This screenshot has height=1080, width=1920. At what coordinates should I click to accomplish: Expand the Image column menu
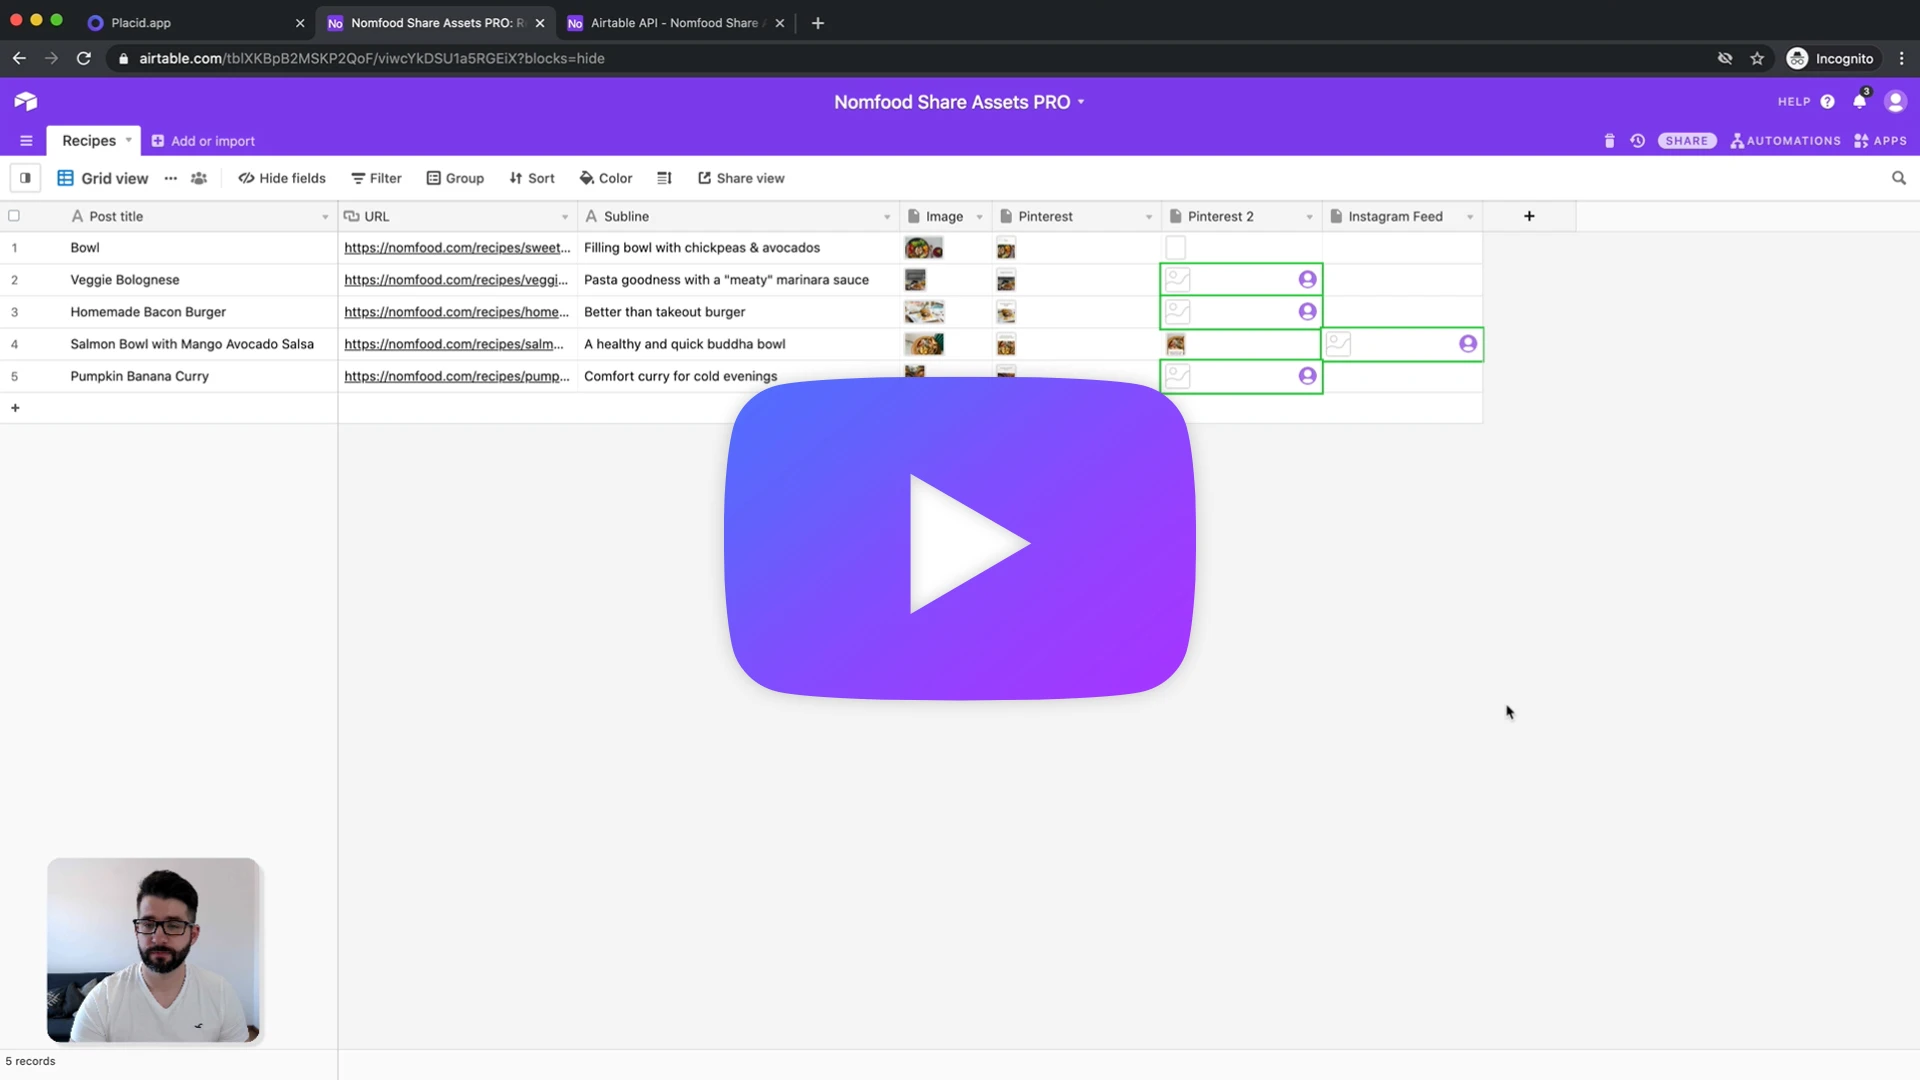[x=980, y=217]
